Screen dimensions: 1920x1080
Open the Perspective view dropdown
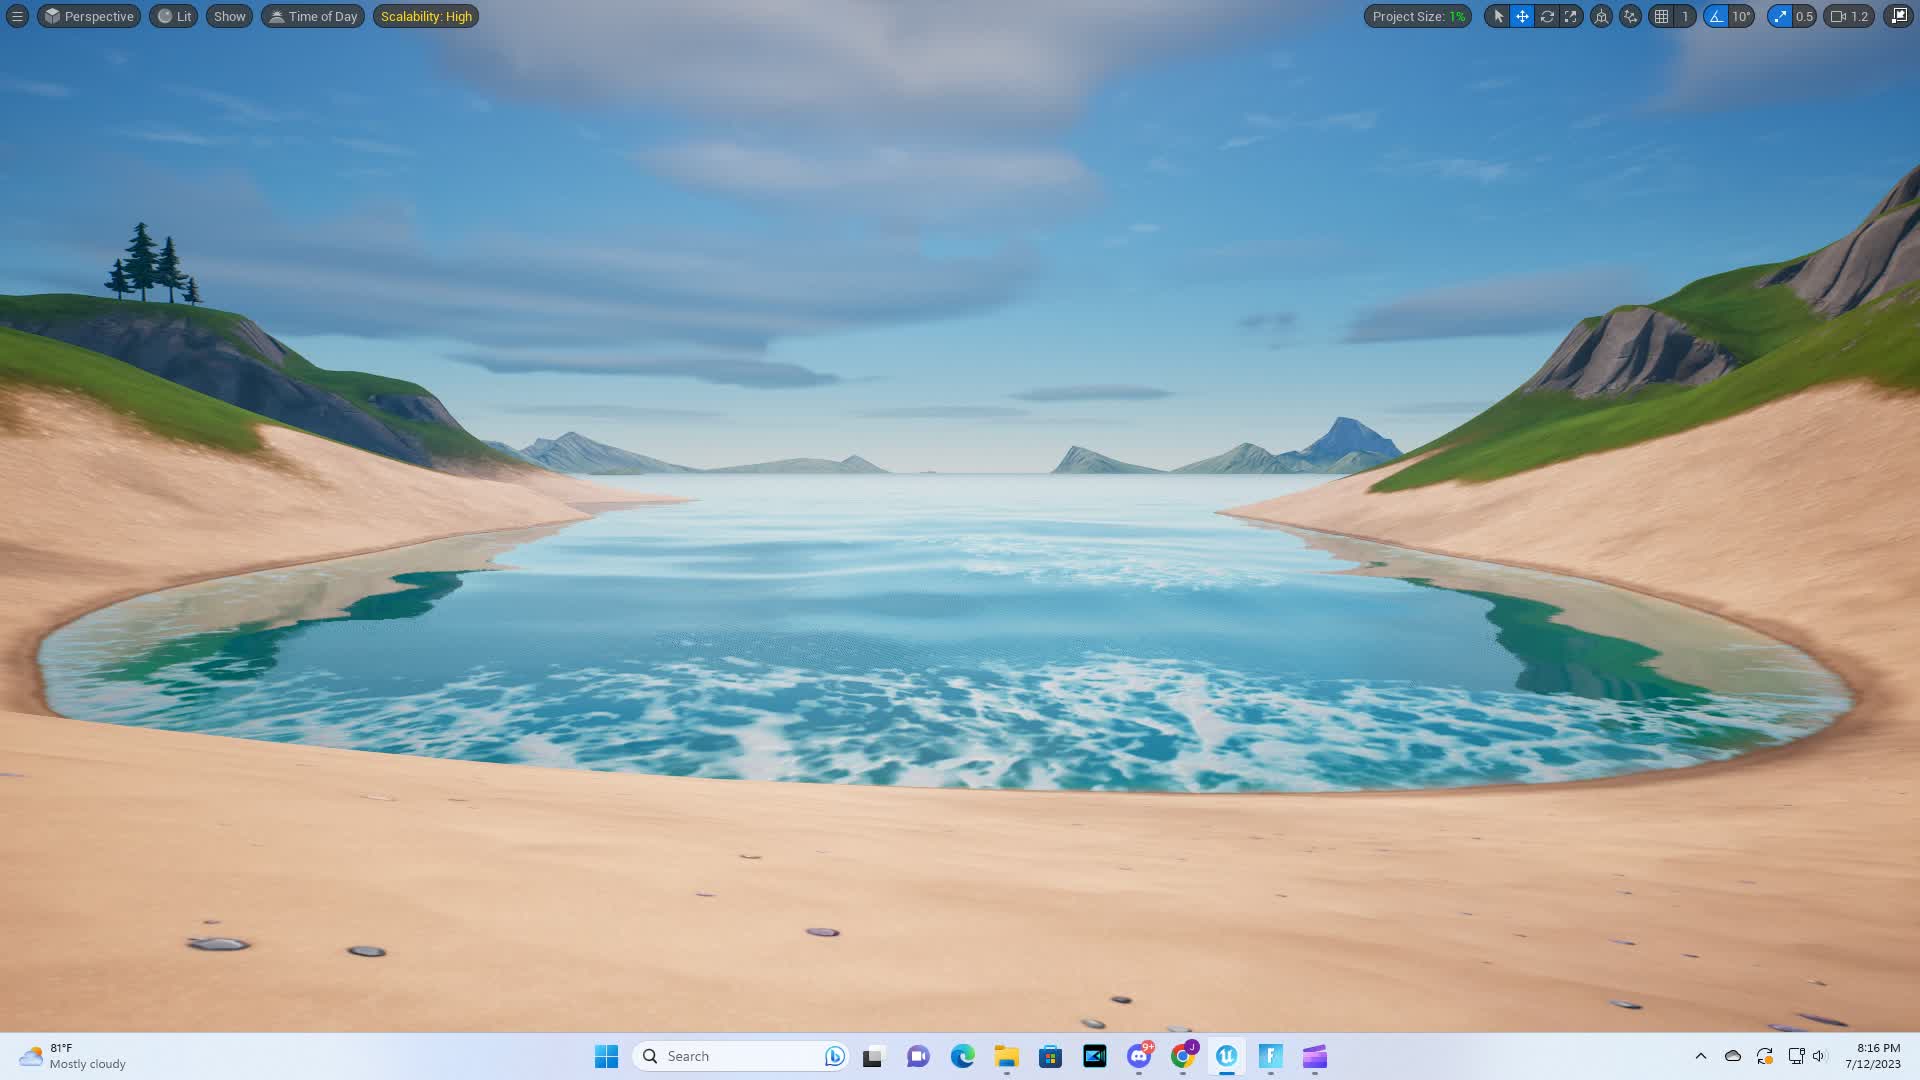(88, 16)
